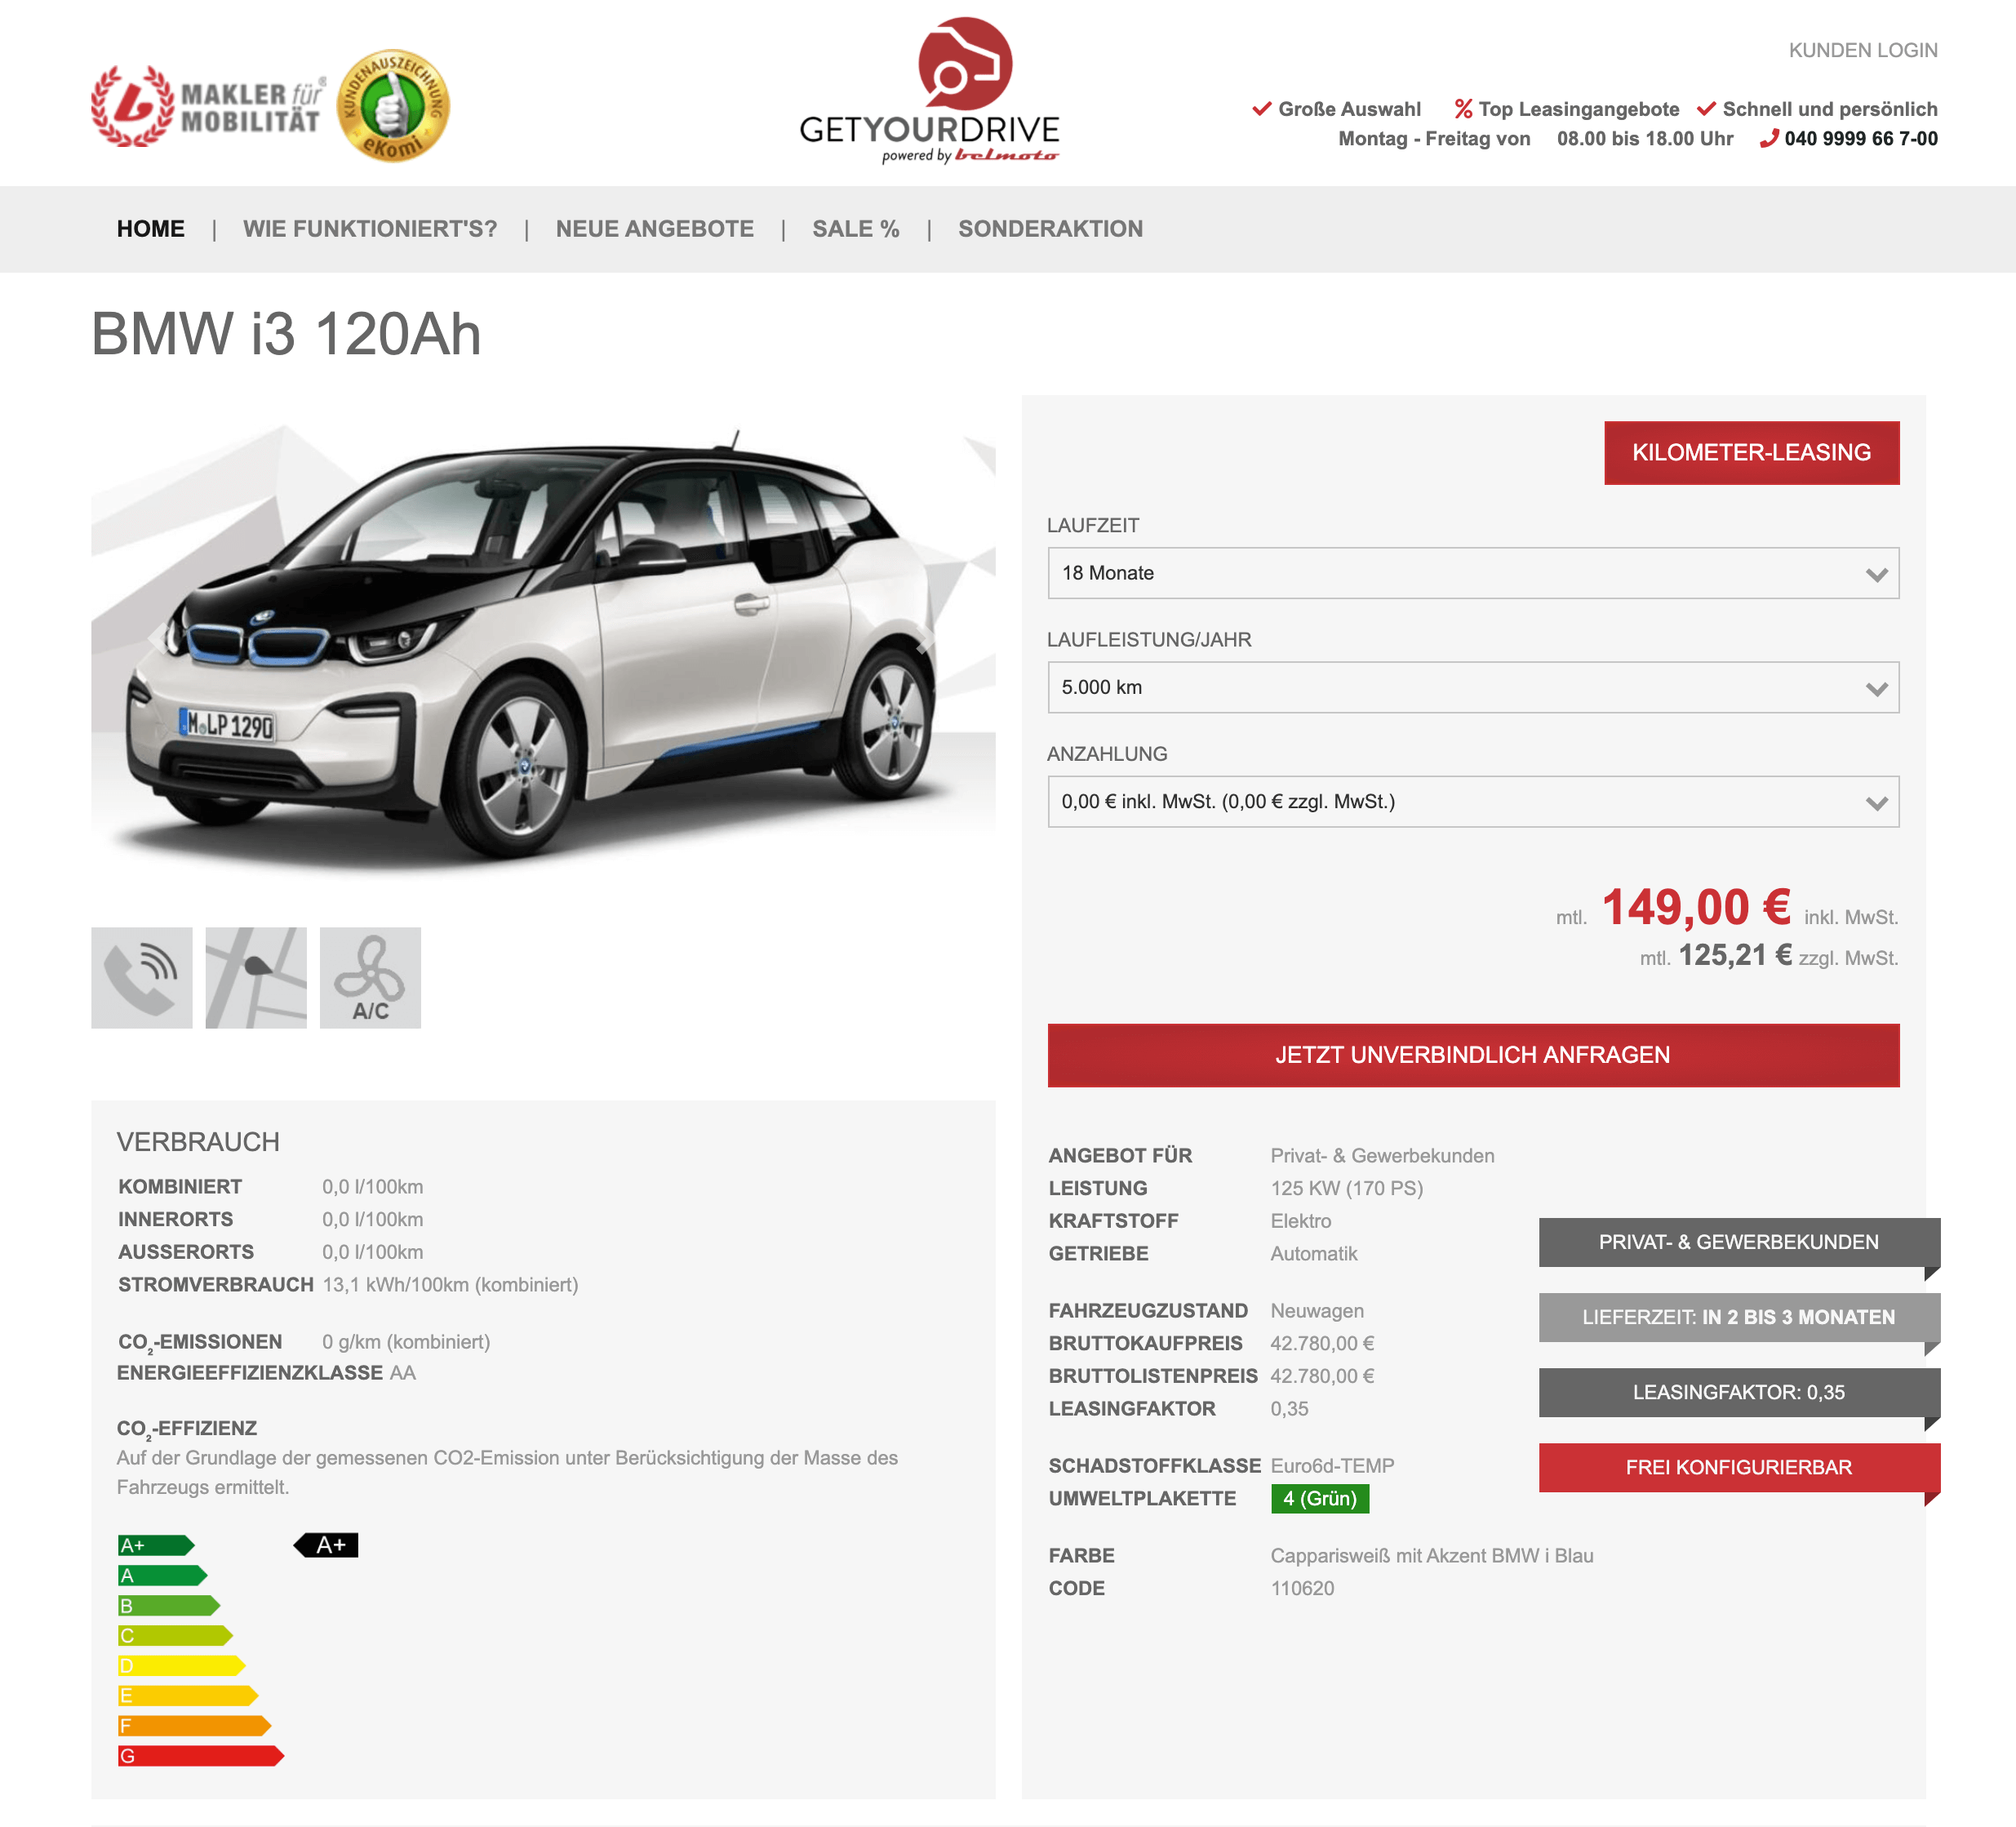The height and width of the screenshot is (1827, 2016).
Task: Click the Stromverbrauch 13,1 kWh/100km value
Action: [x=450, y=1284]
